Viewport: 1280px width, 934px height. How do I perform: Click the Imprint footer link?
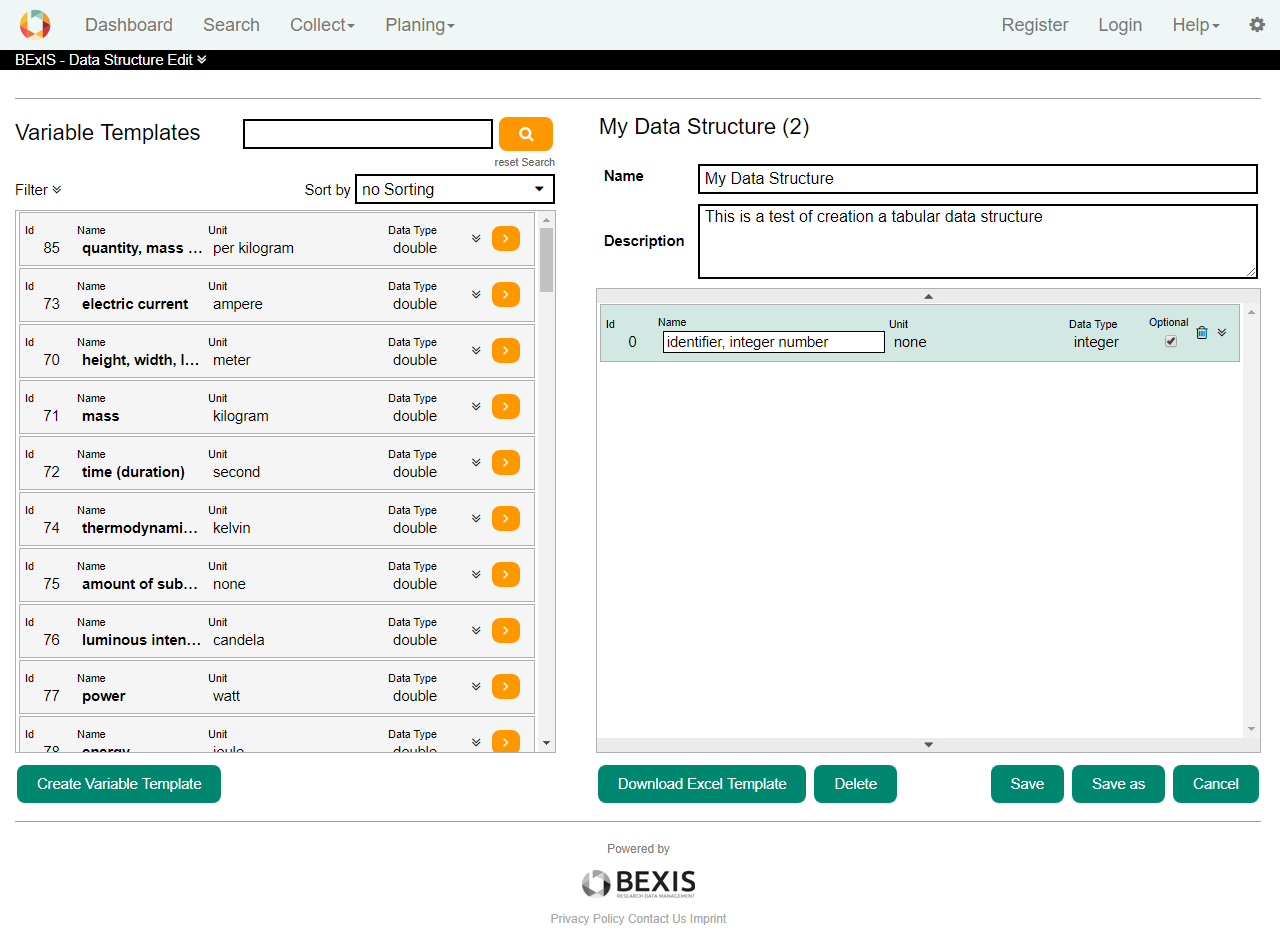[x=708, y=919]
